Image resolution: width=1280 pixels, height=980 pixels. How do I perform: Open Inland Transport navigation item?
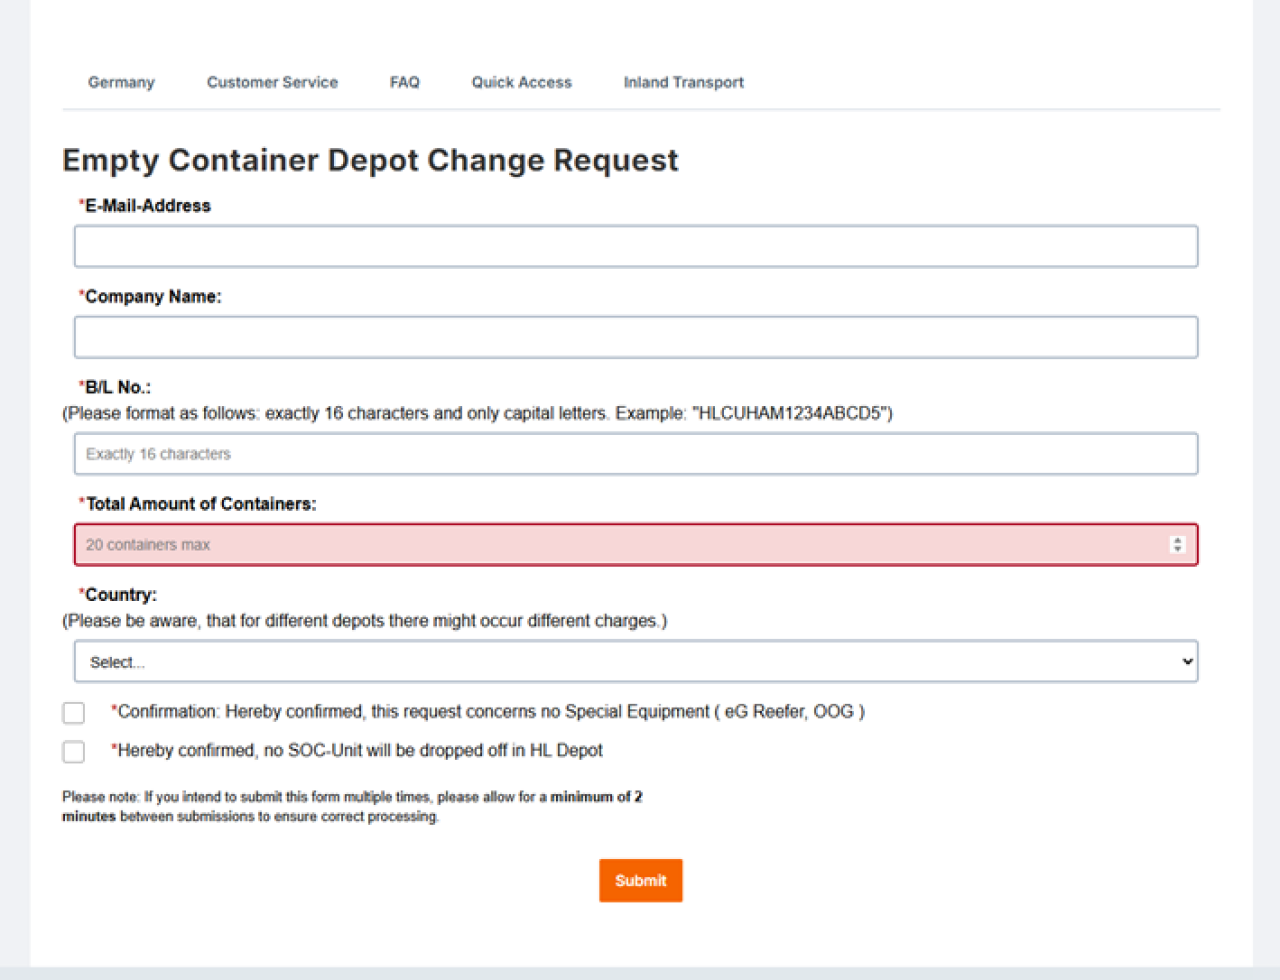[x=683, y=82]
